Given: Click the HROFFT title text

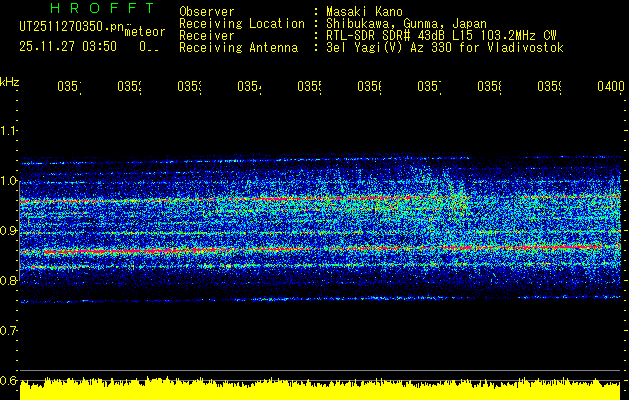Looking at the screenshot, I should click(103, 8).
